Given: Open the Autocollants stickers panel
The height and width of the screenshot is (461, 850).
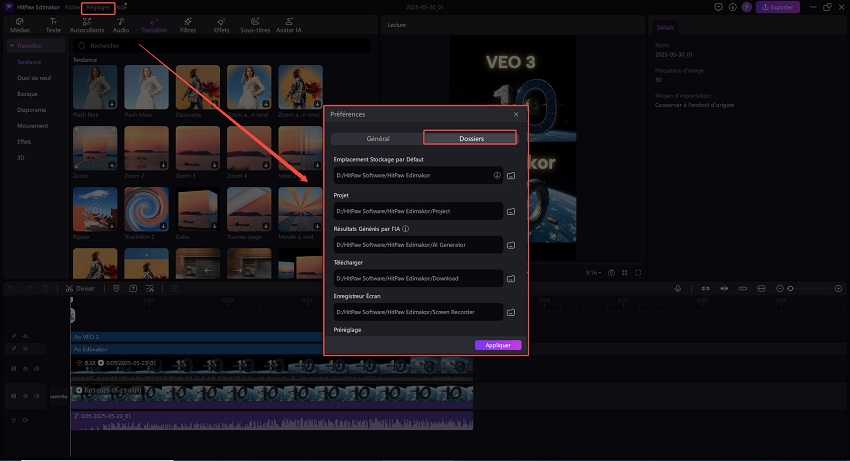Looking at the screenshot, I should click(87, 25).
